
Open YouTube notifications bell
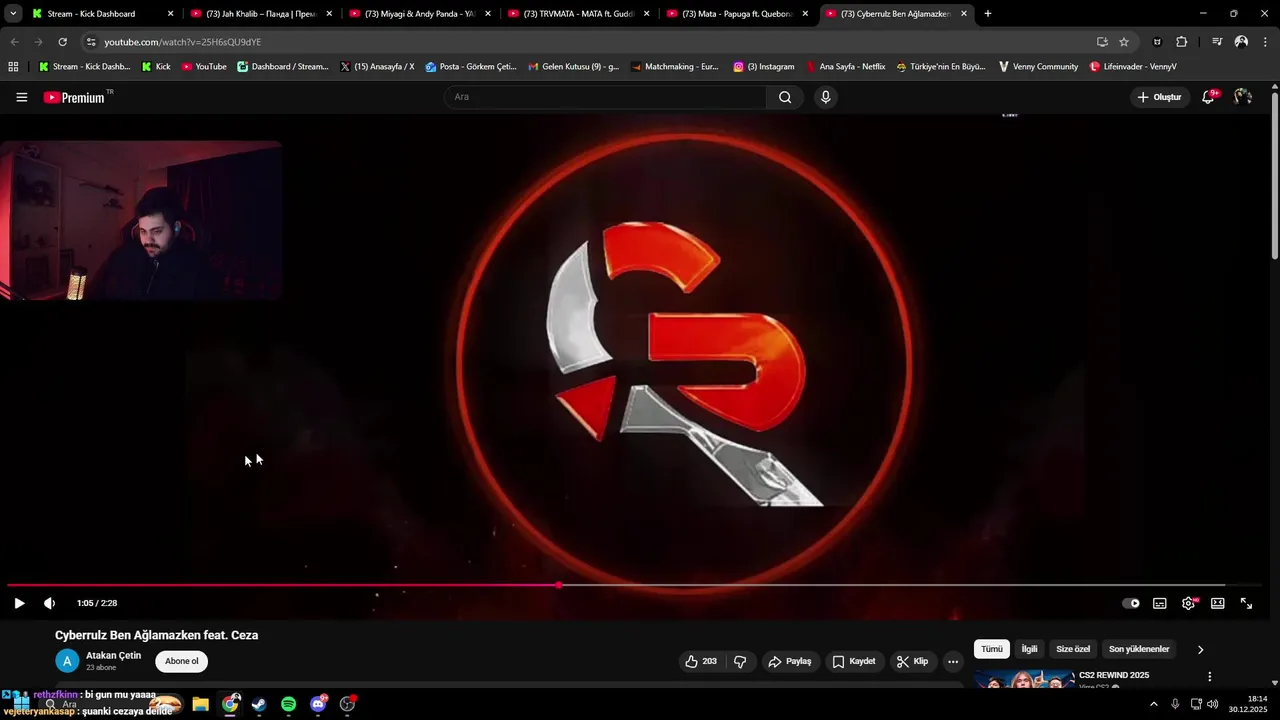[1208, 97]
